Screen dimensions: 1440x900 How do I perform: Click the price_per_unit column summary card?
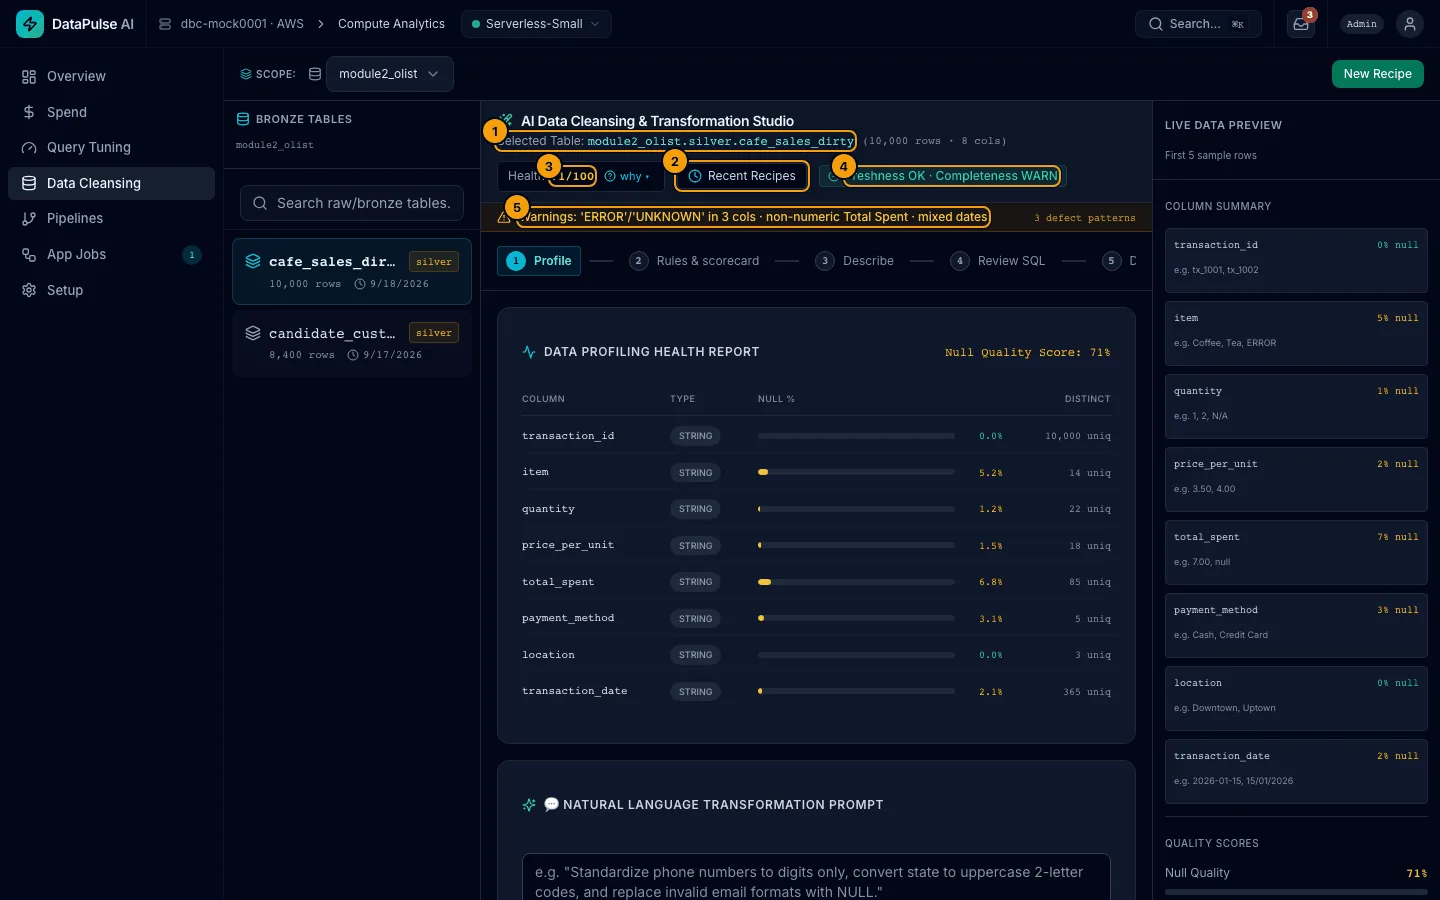1296,479
